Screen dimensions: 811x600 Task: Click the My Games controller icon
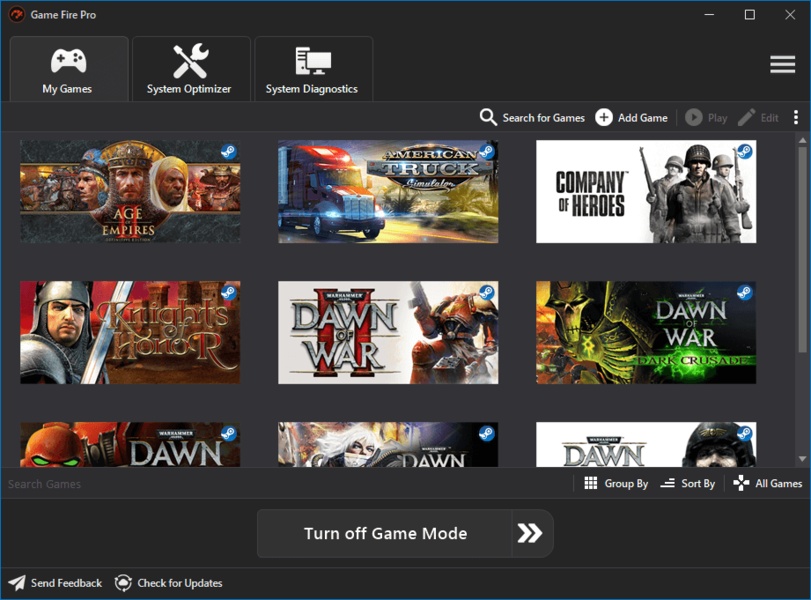69,61
